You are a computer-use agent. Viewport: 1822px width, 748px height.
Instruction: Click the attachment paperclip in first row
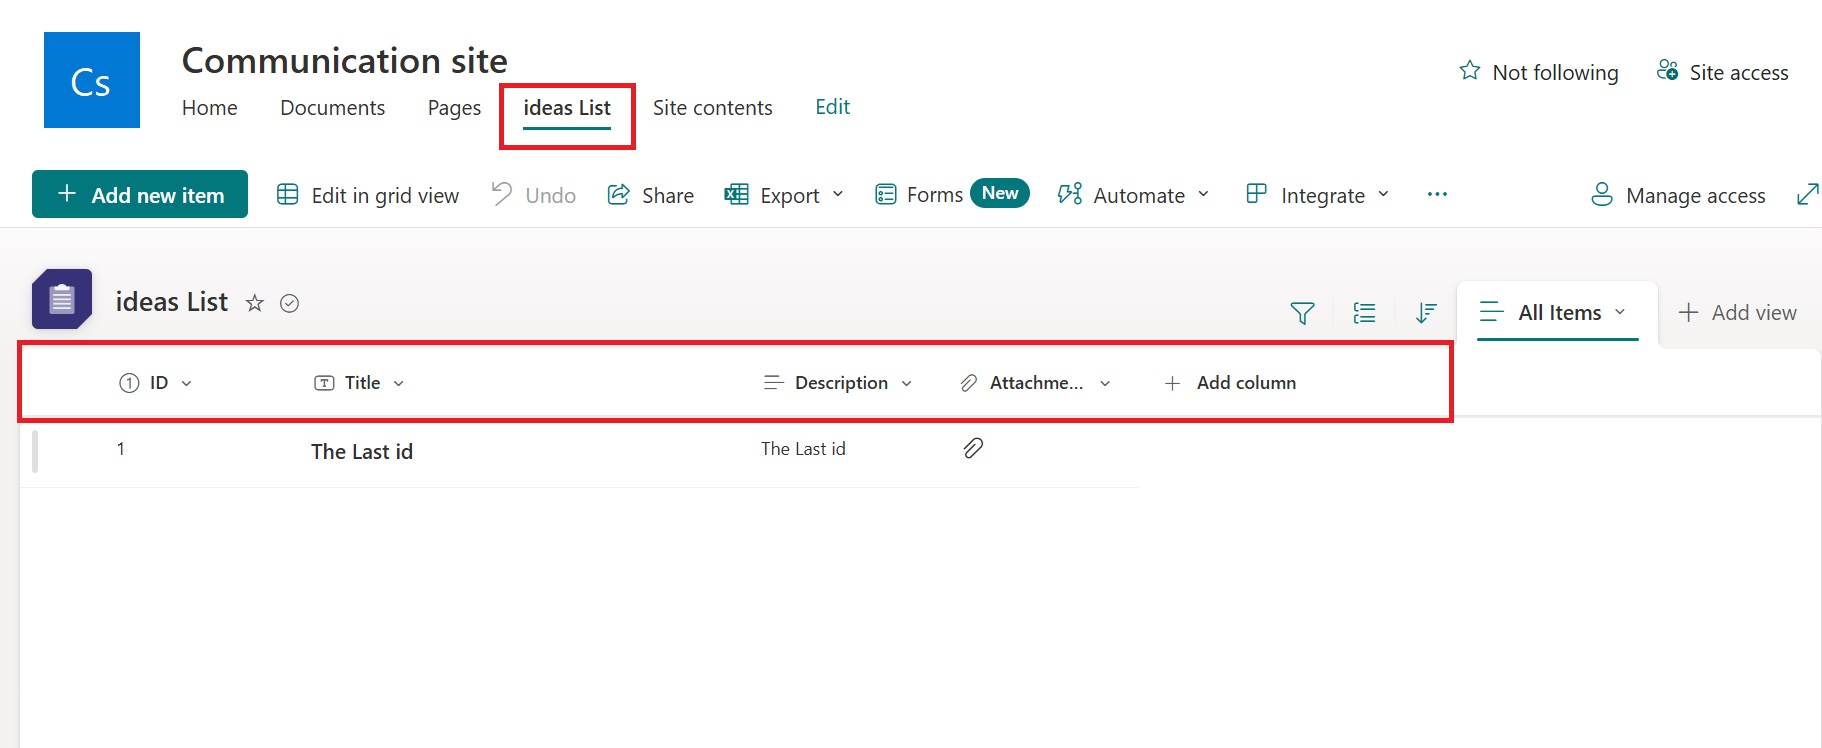[973, 448]
